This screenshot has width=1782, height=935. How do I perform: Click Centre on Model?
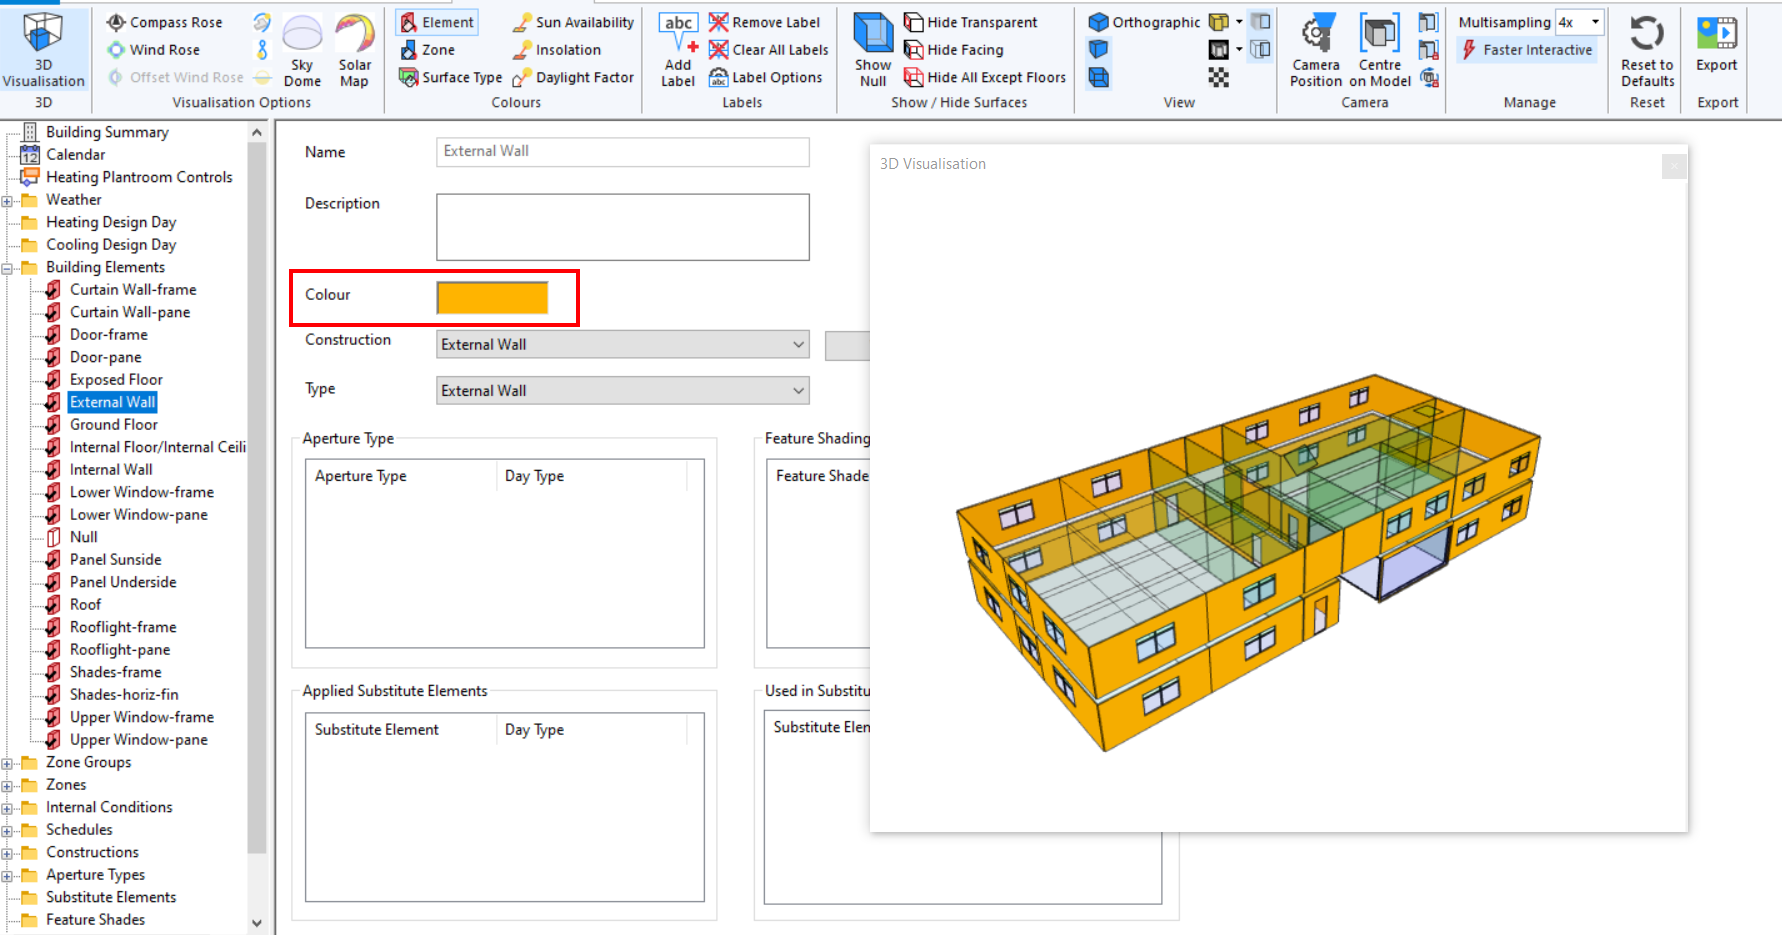(1380, 50)
